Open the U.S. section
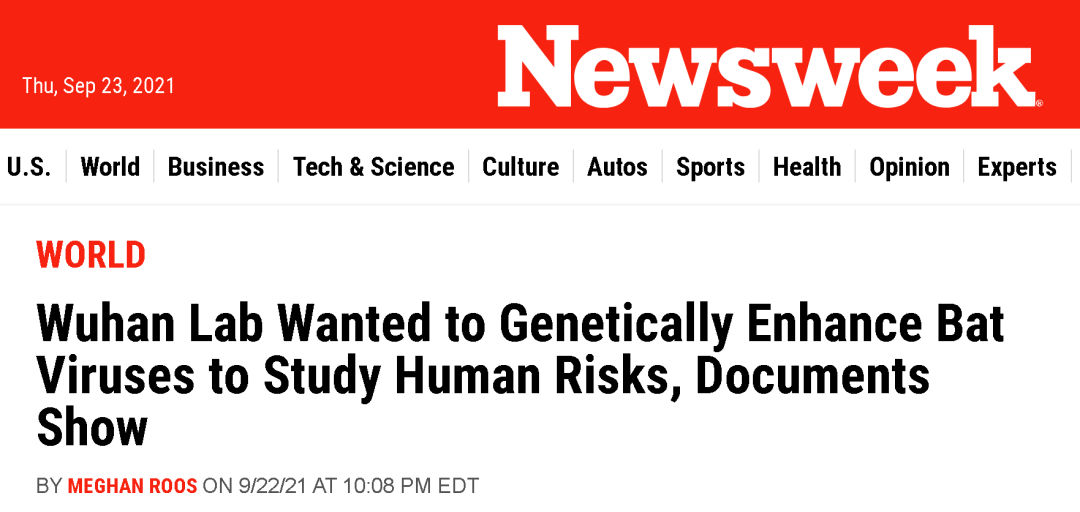 (30, 167)
